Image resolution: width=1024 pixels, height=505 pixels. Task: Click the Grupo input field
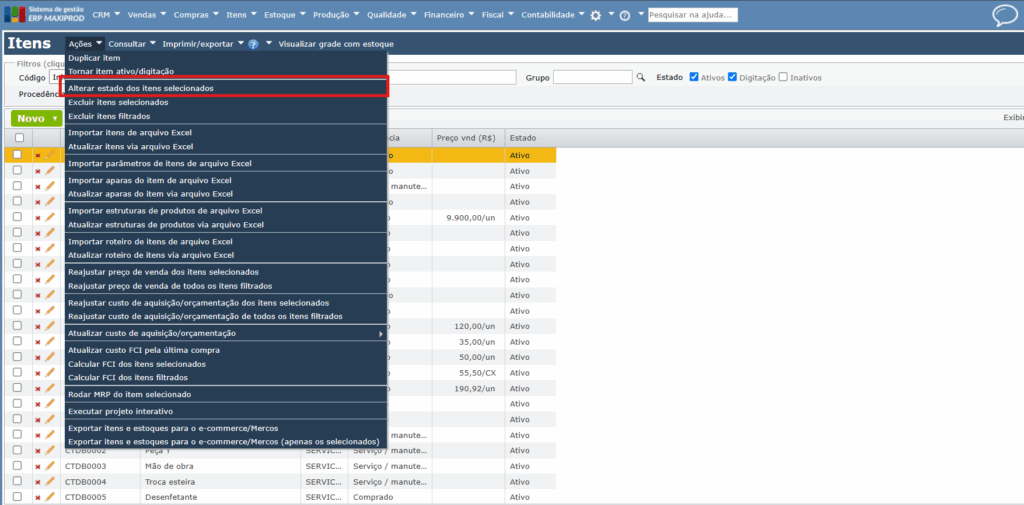tap(593, 77)
